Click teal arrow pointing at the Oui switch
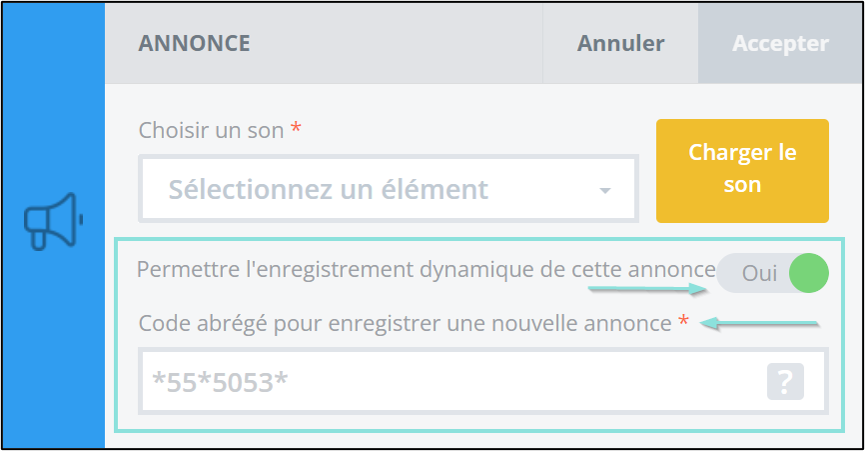866x452 pixels. coord(647,289)
